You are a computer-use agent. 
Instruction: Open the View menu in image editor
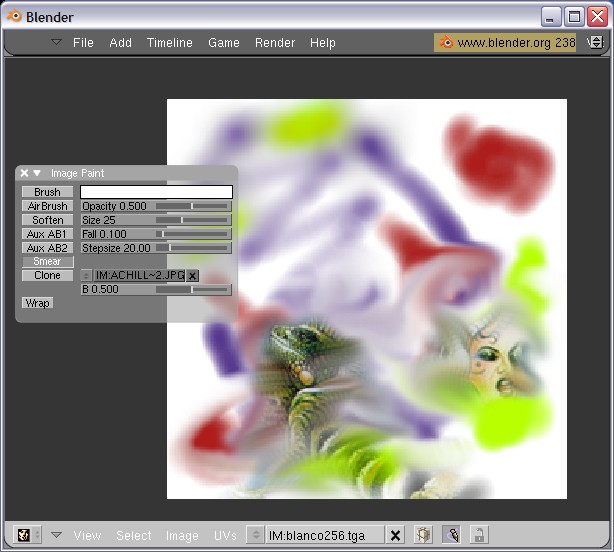87,535
